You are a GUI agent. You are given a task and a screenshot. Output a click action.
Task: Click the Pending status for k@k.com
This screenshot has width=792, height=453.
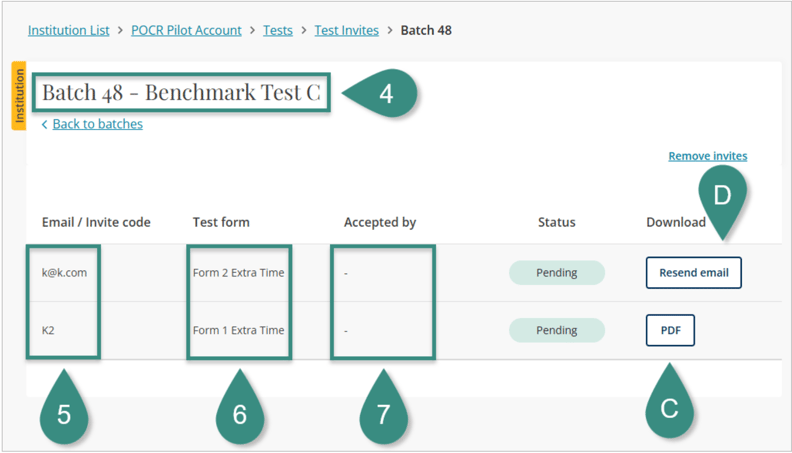coord(557,273)
